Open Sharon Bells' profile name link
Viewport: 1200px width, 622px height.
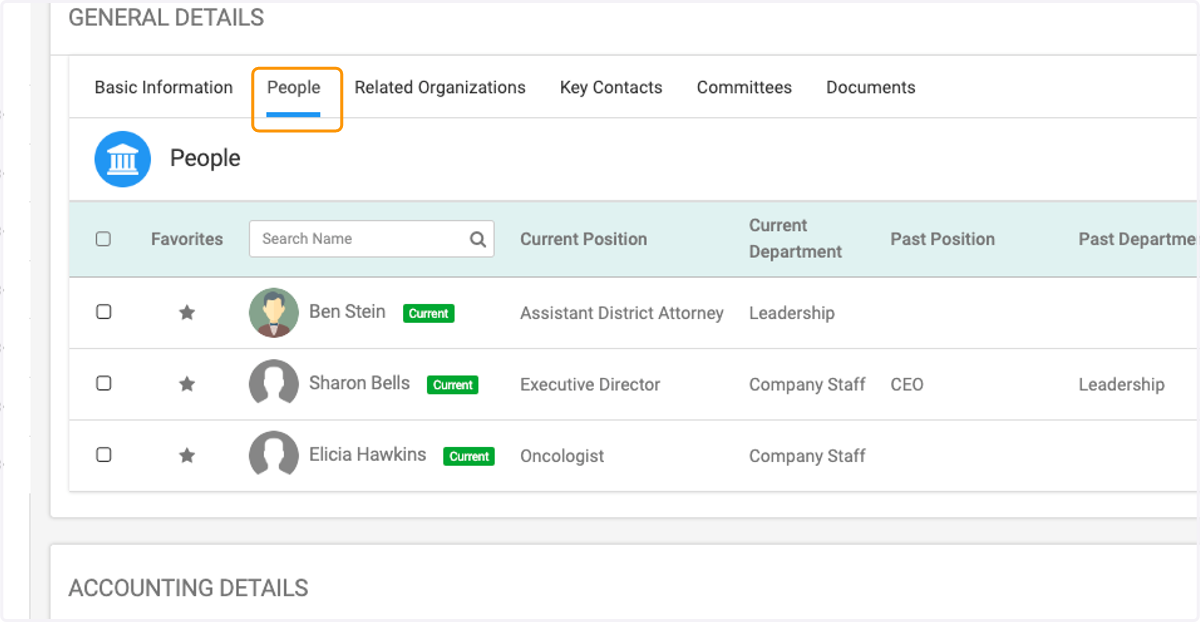coord(359,383)
